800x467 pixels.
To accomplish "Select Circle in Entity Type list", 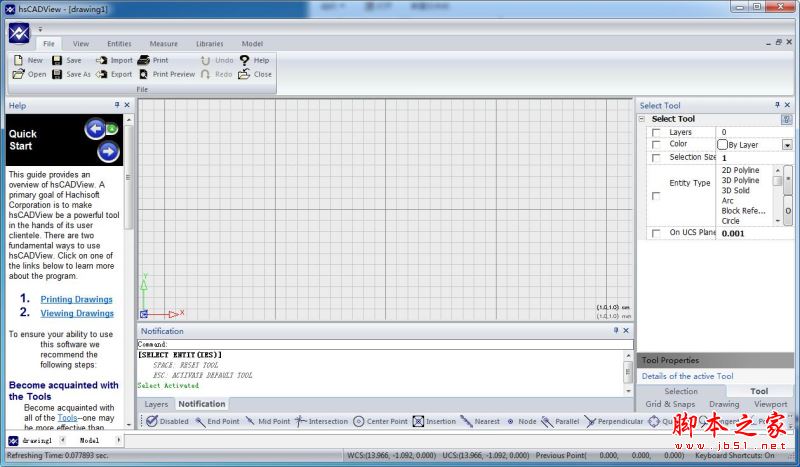I will click(730, 221).
